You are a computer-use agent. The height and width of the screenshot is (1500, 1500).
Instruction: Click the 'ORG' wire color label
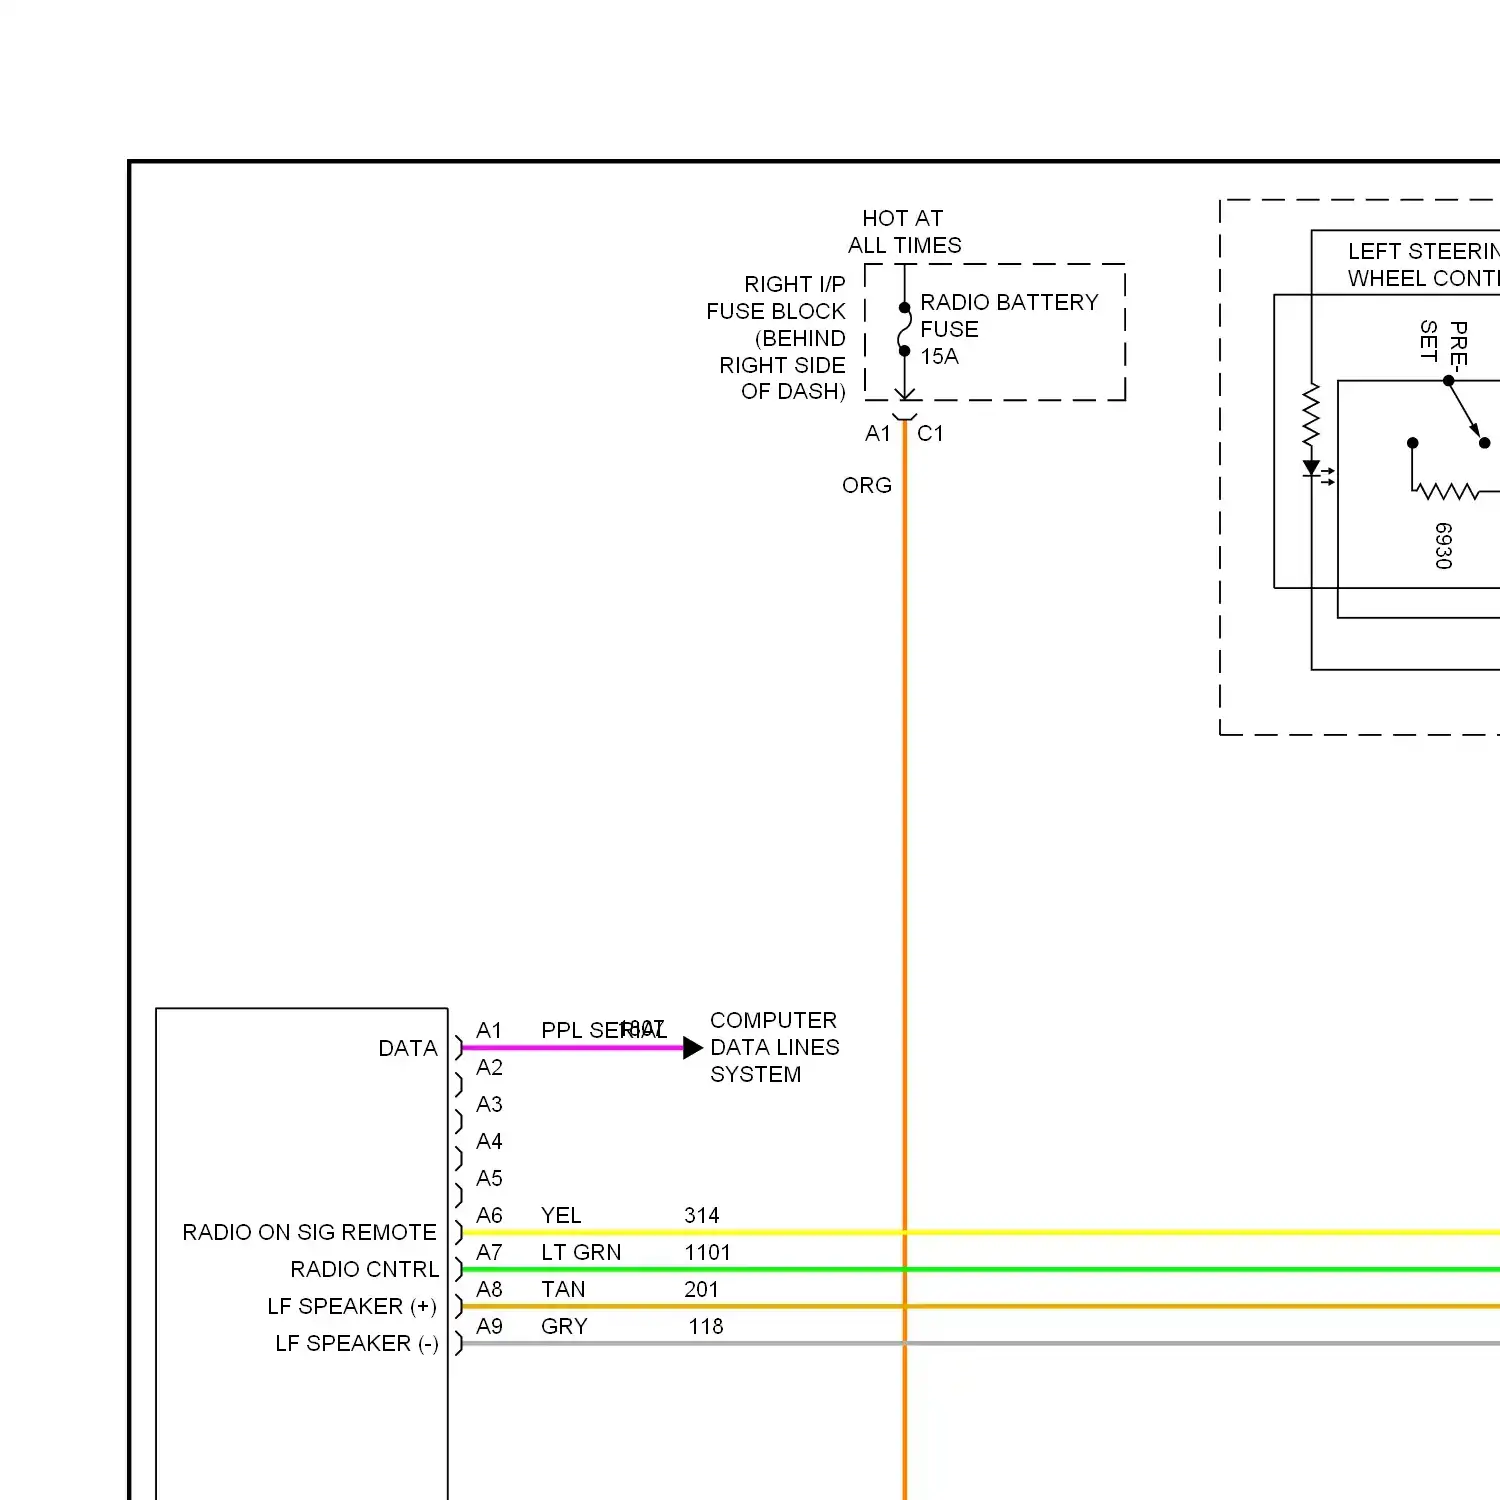tap(867, 485)
